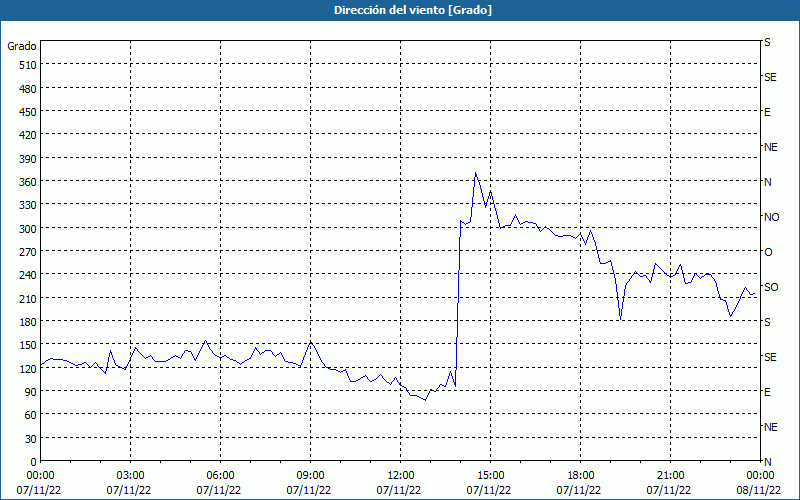Select the 'NE' compass label aligned with 30
The width and height of the screenshot is (800, 500).
(770, 427)
